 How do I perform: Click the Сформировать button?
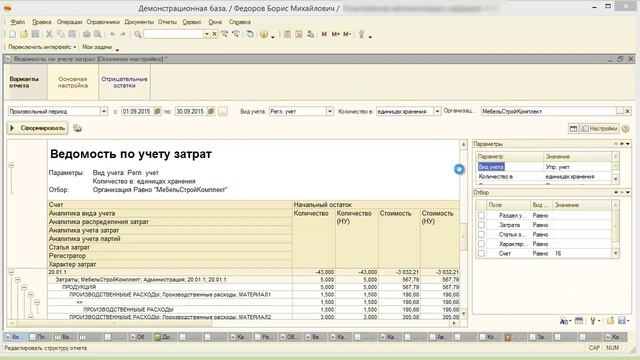click(x=38, y=128)
